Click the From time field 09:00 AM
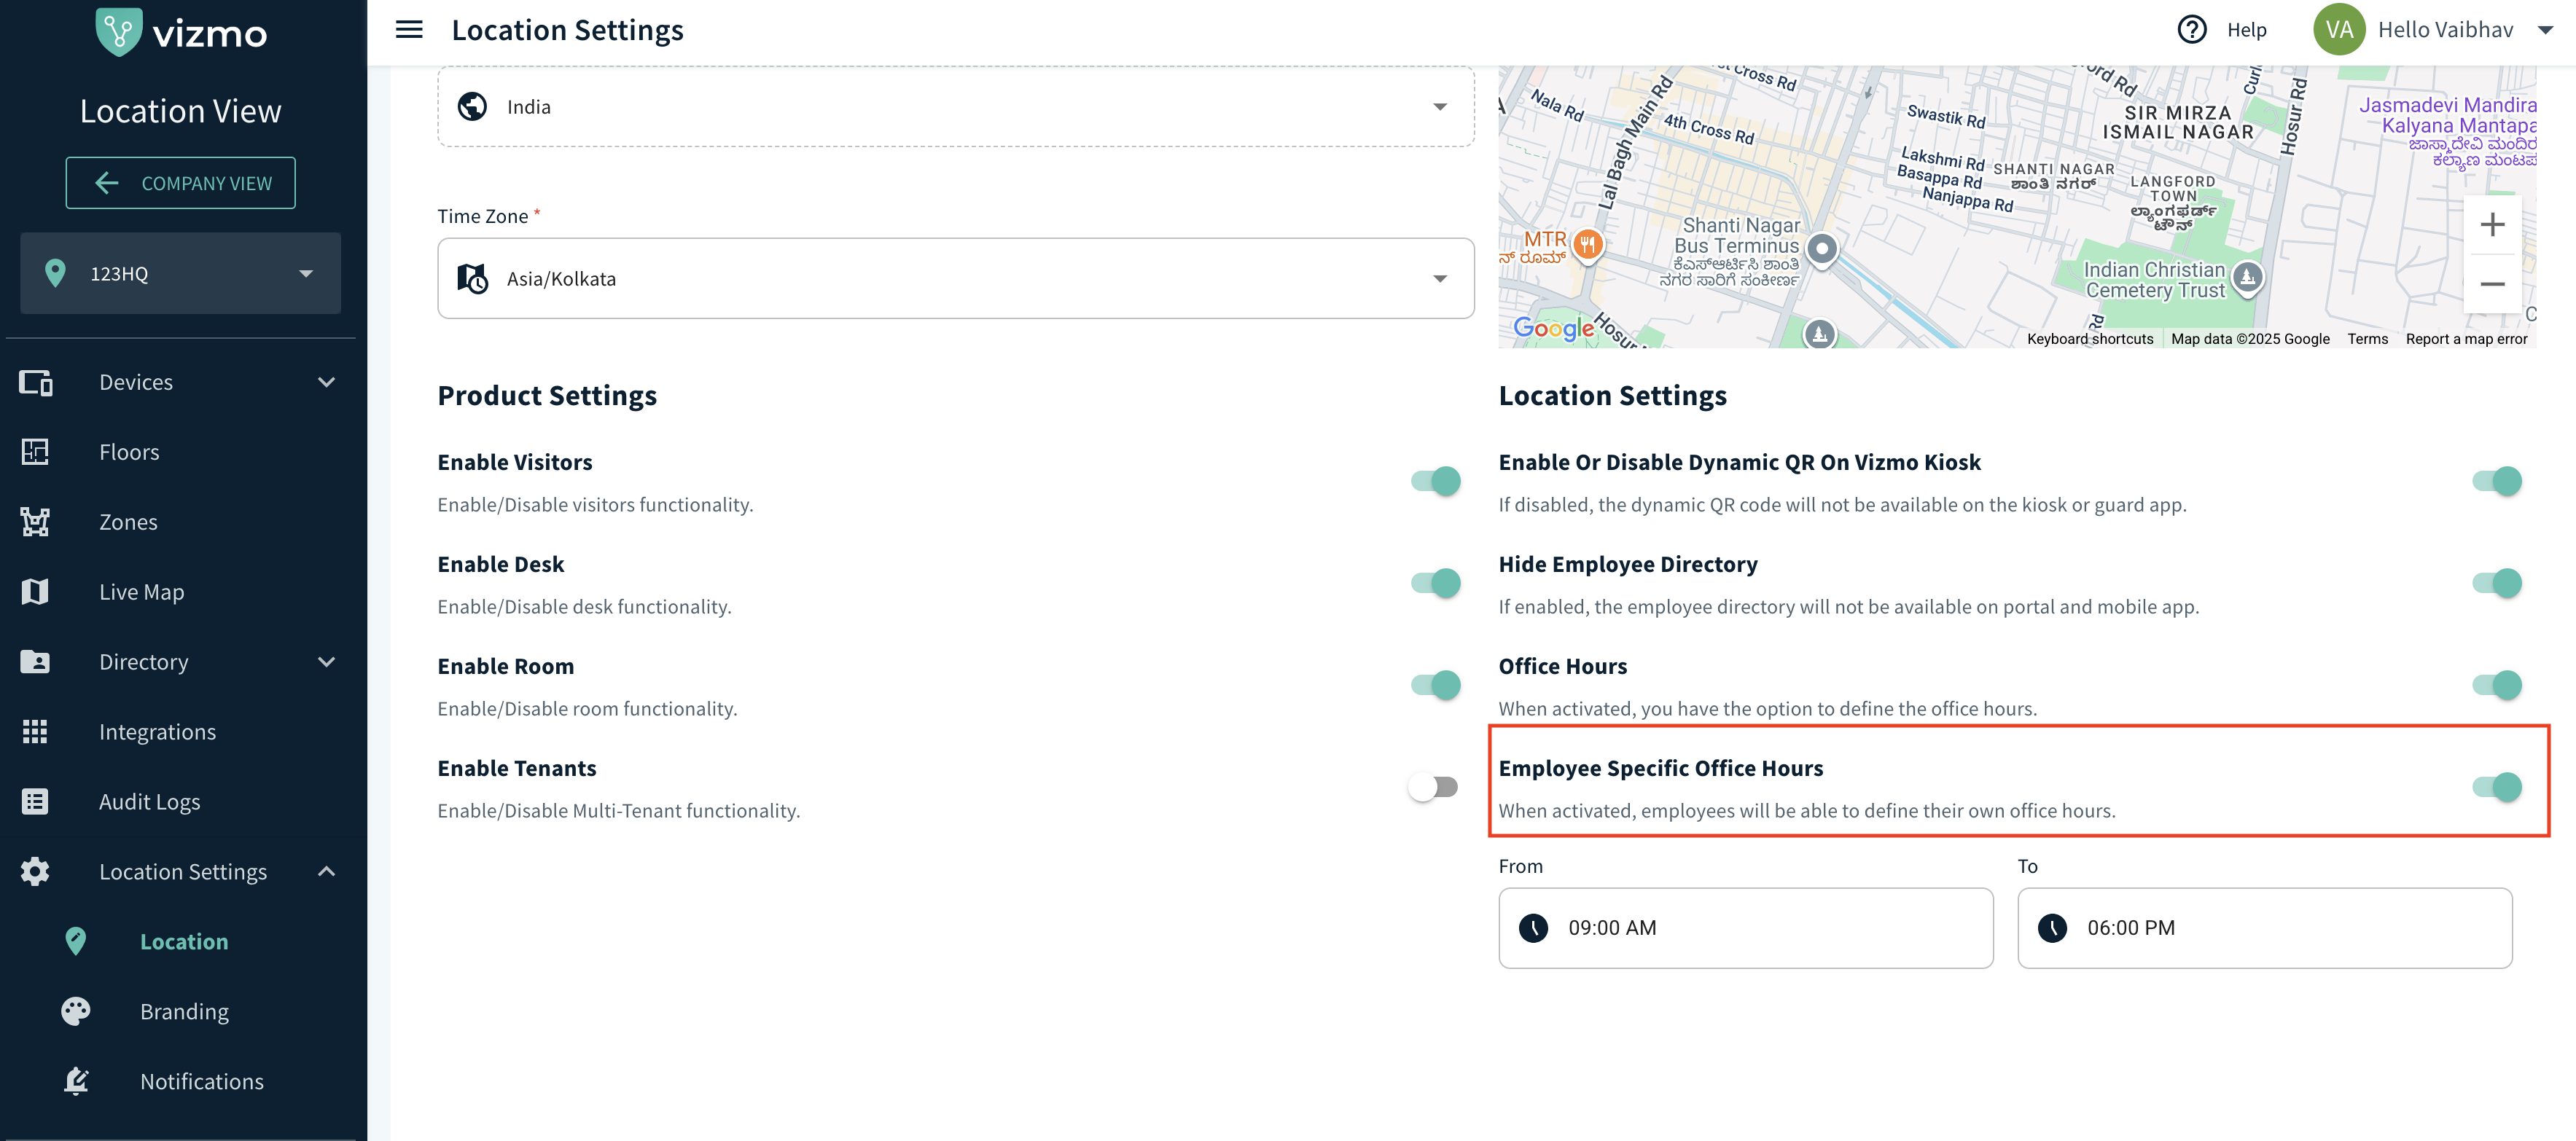2576x1141 pixels. 1745,928
